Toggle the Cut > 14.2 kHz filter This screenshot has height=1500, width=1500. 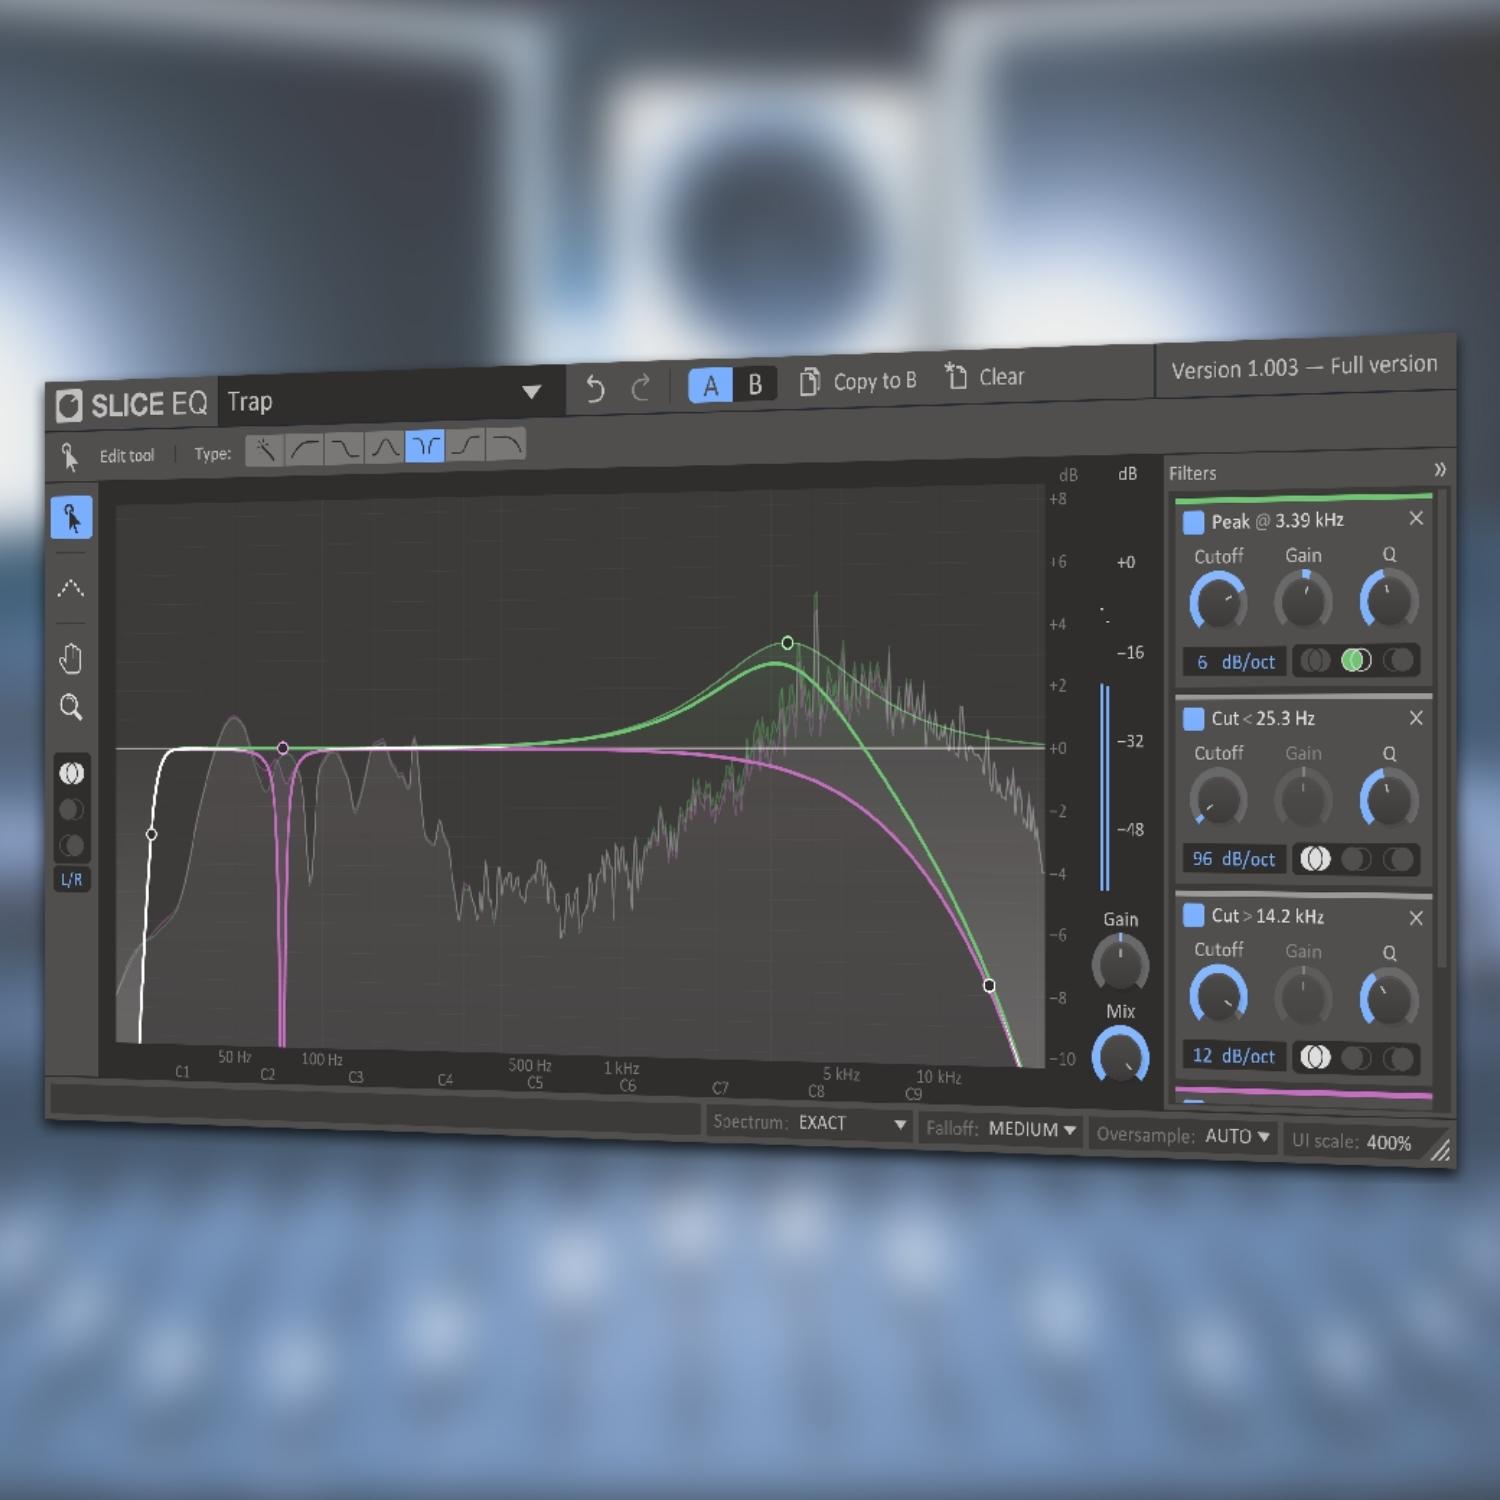(1193, 916)
